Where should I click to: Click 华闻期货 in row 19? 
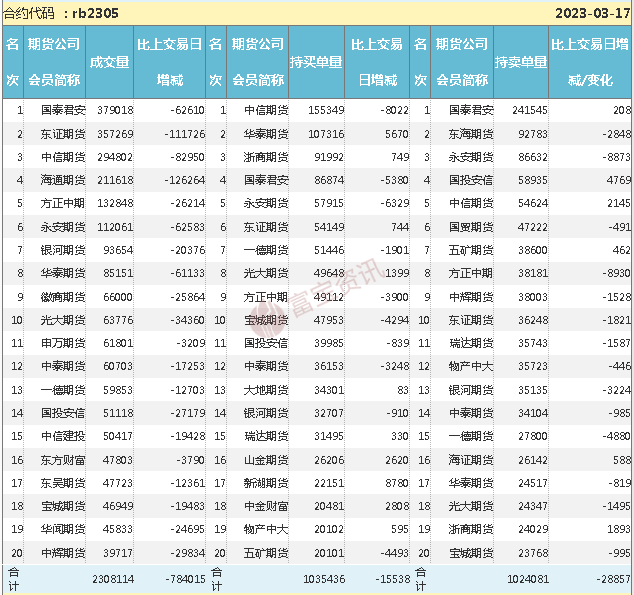[x=63, y=529]
